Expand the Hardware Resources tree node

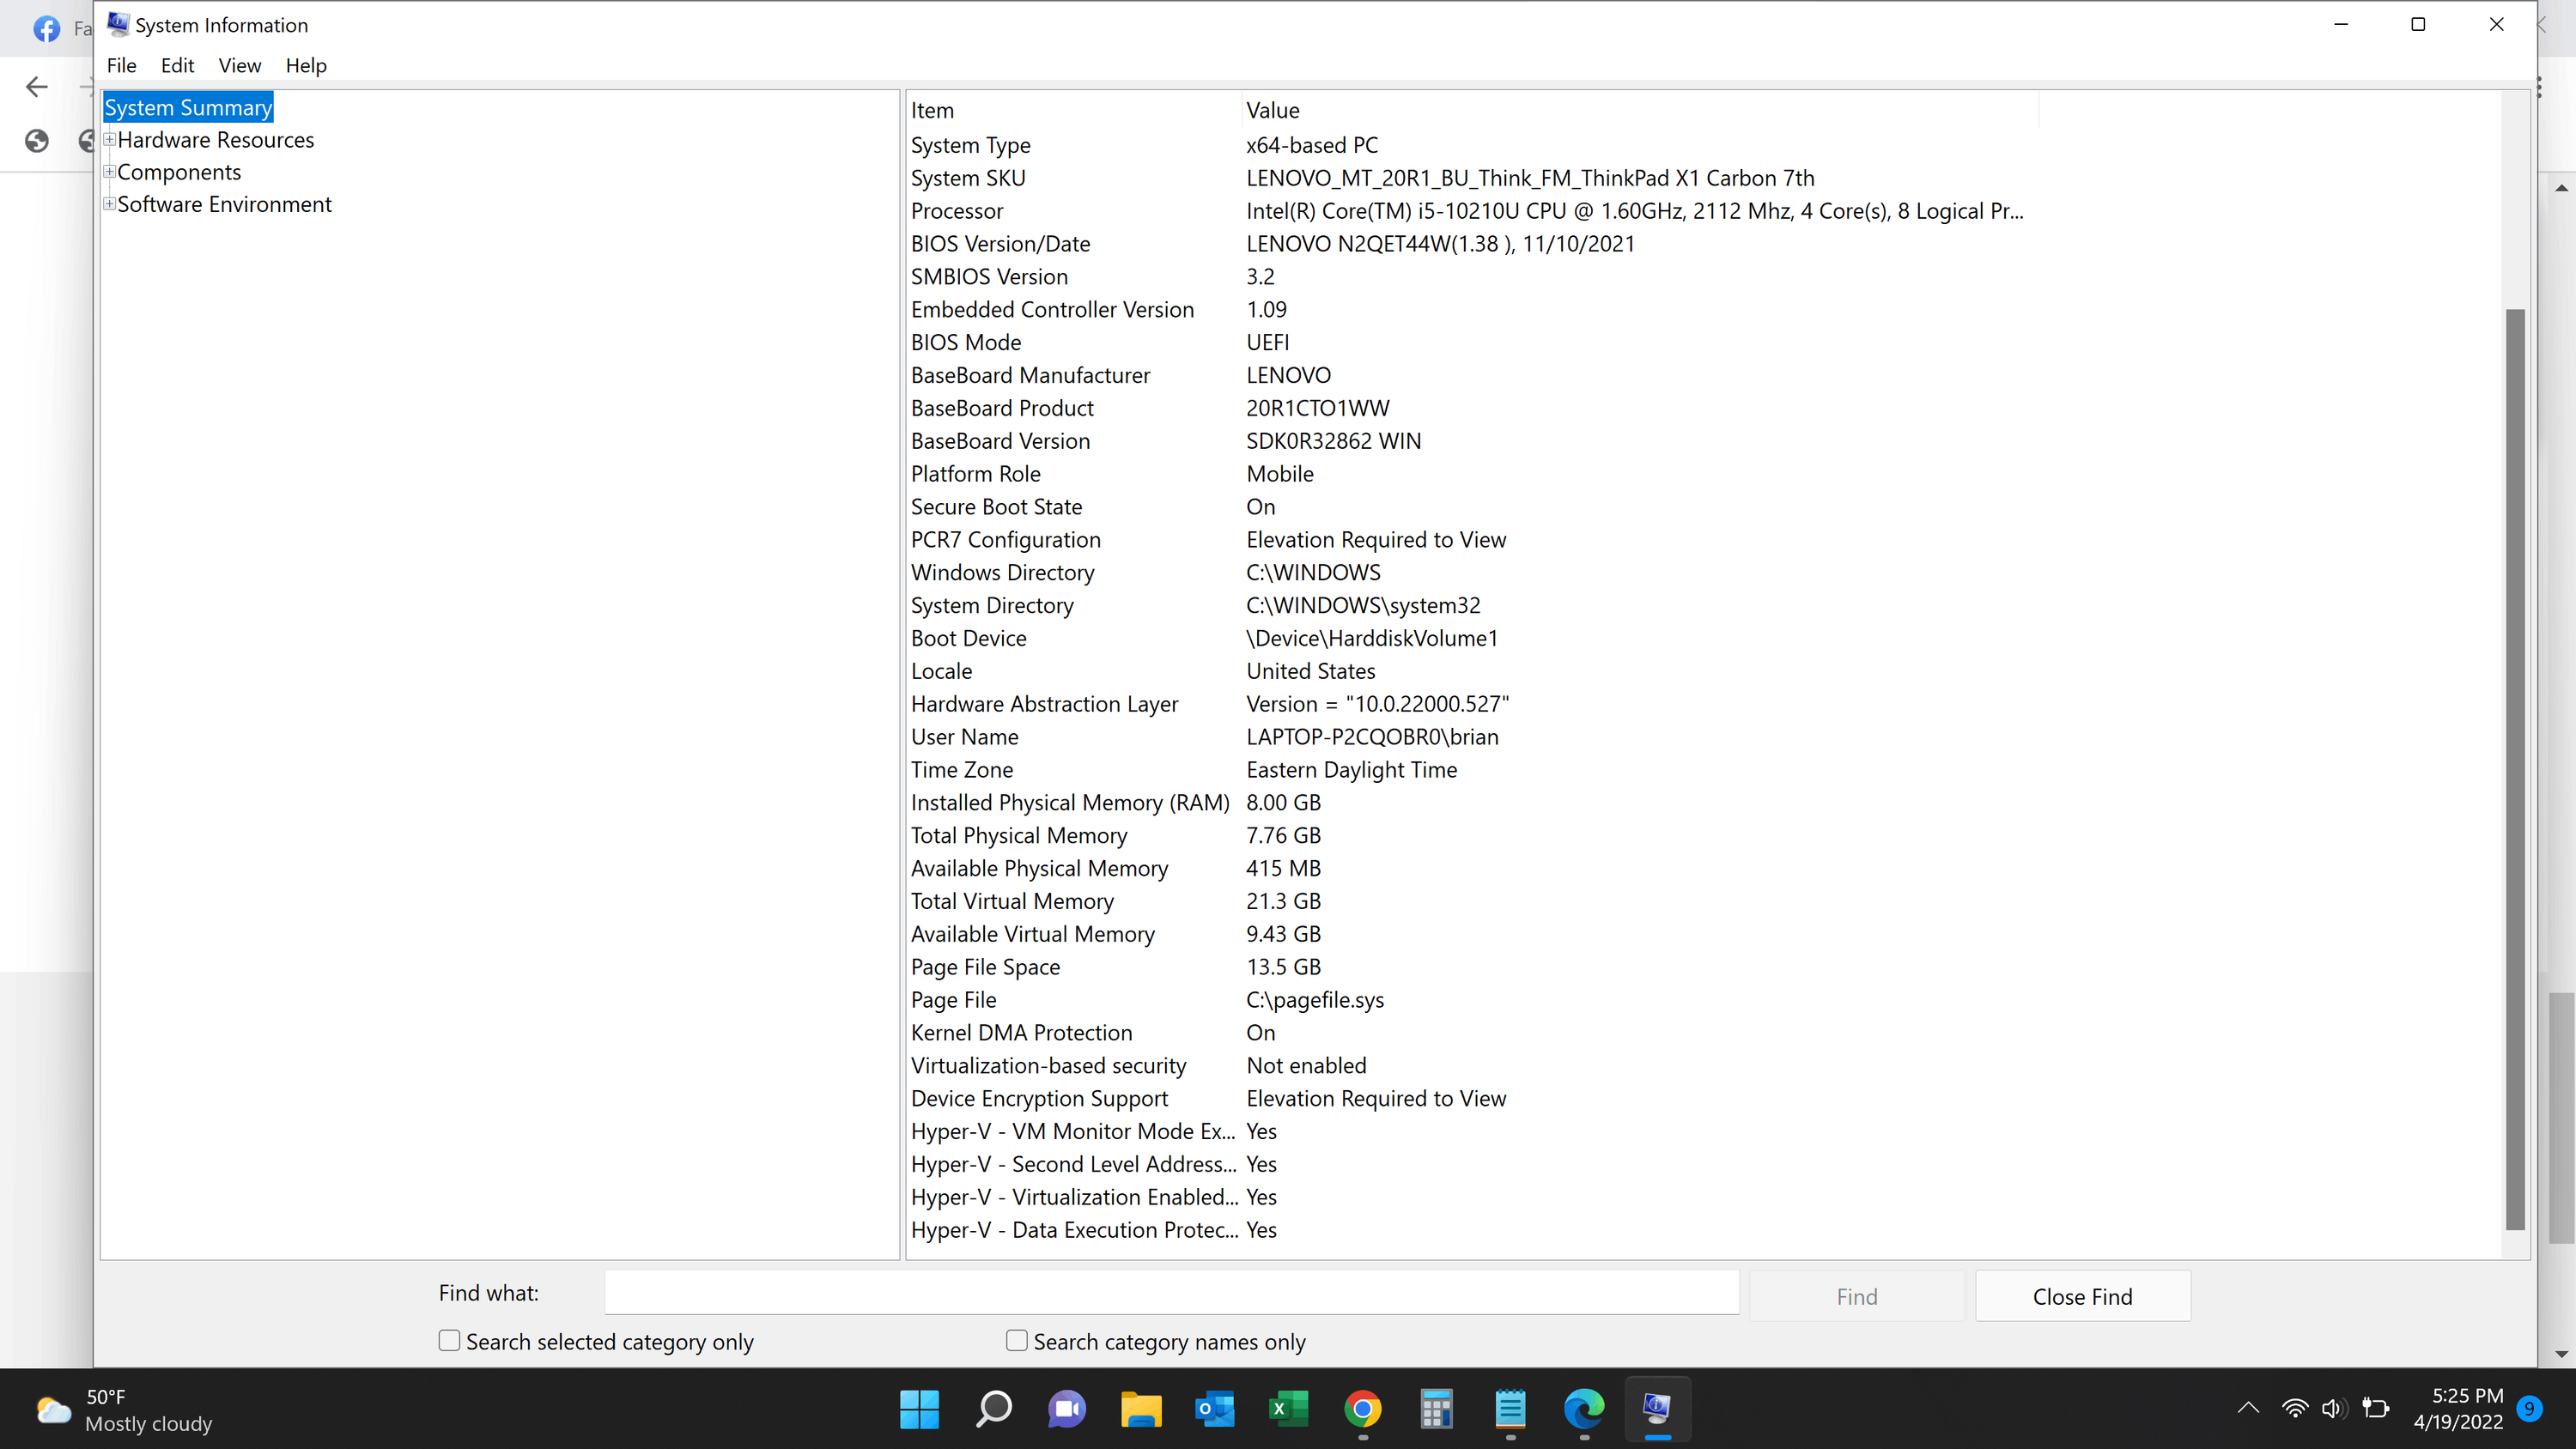tap(110, 140)
